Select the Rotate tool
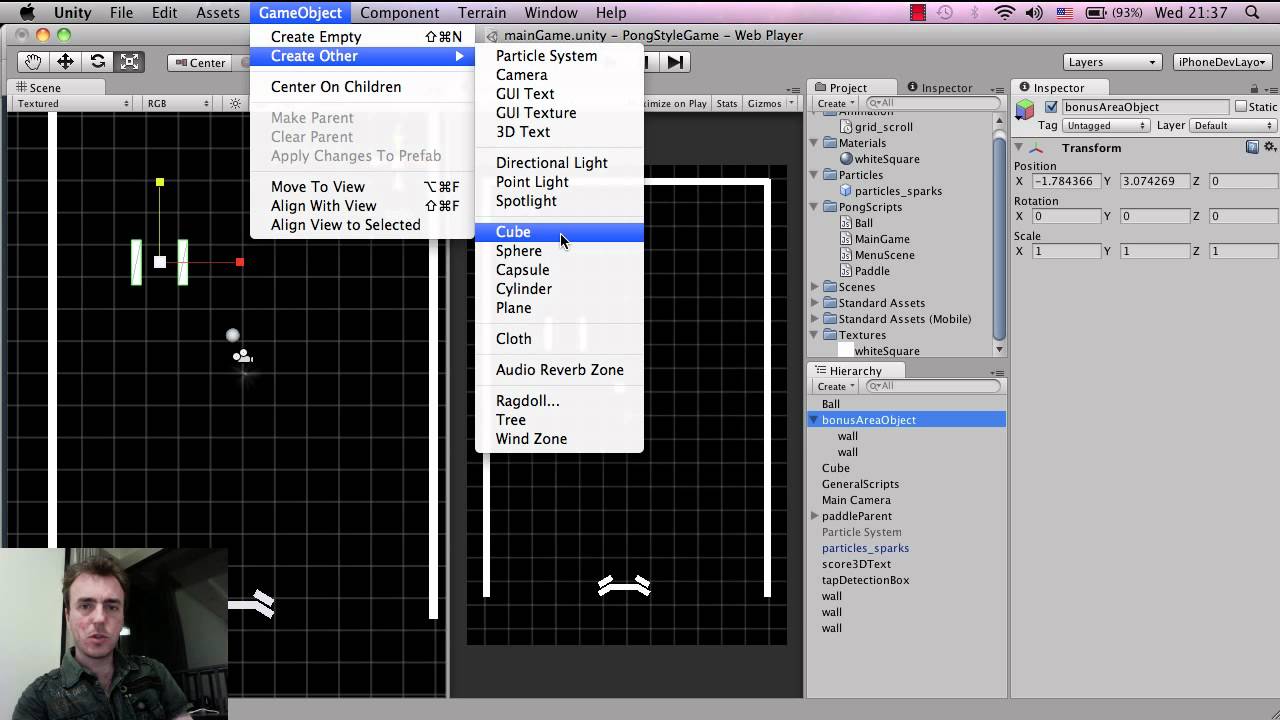 [97, 62]
